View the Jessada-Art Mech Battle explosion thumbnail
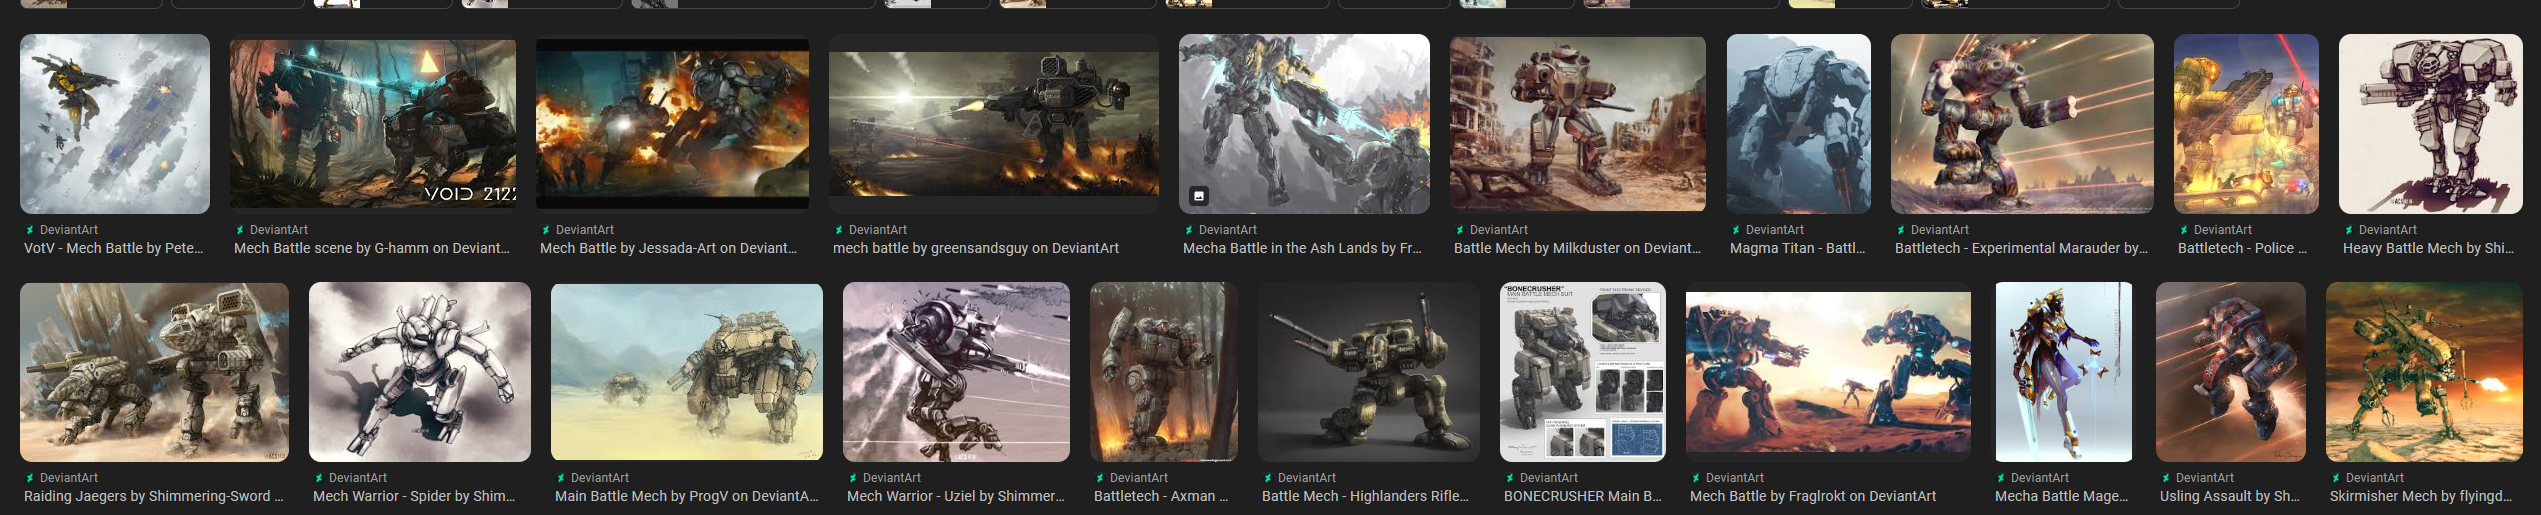 click(673, 124)
